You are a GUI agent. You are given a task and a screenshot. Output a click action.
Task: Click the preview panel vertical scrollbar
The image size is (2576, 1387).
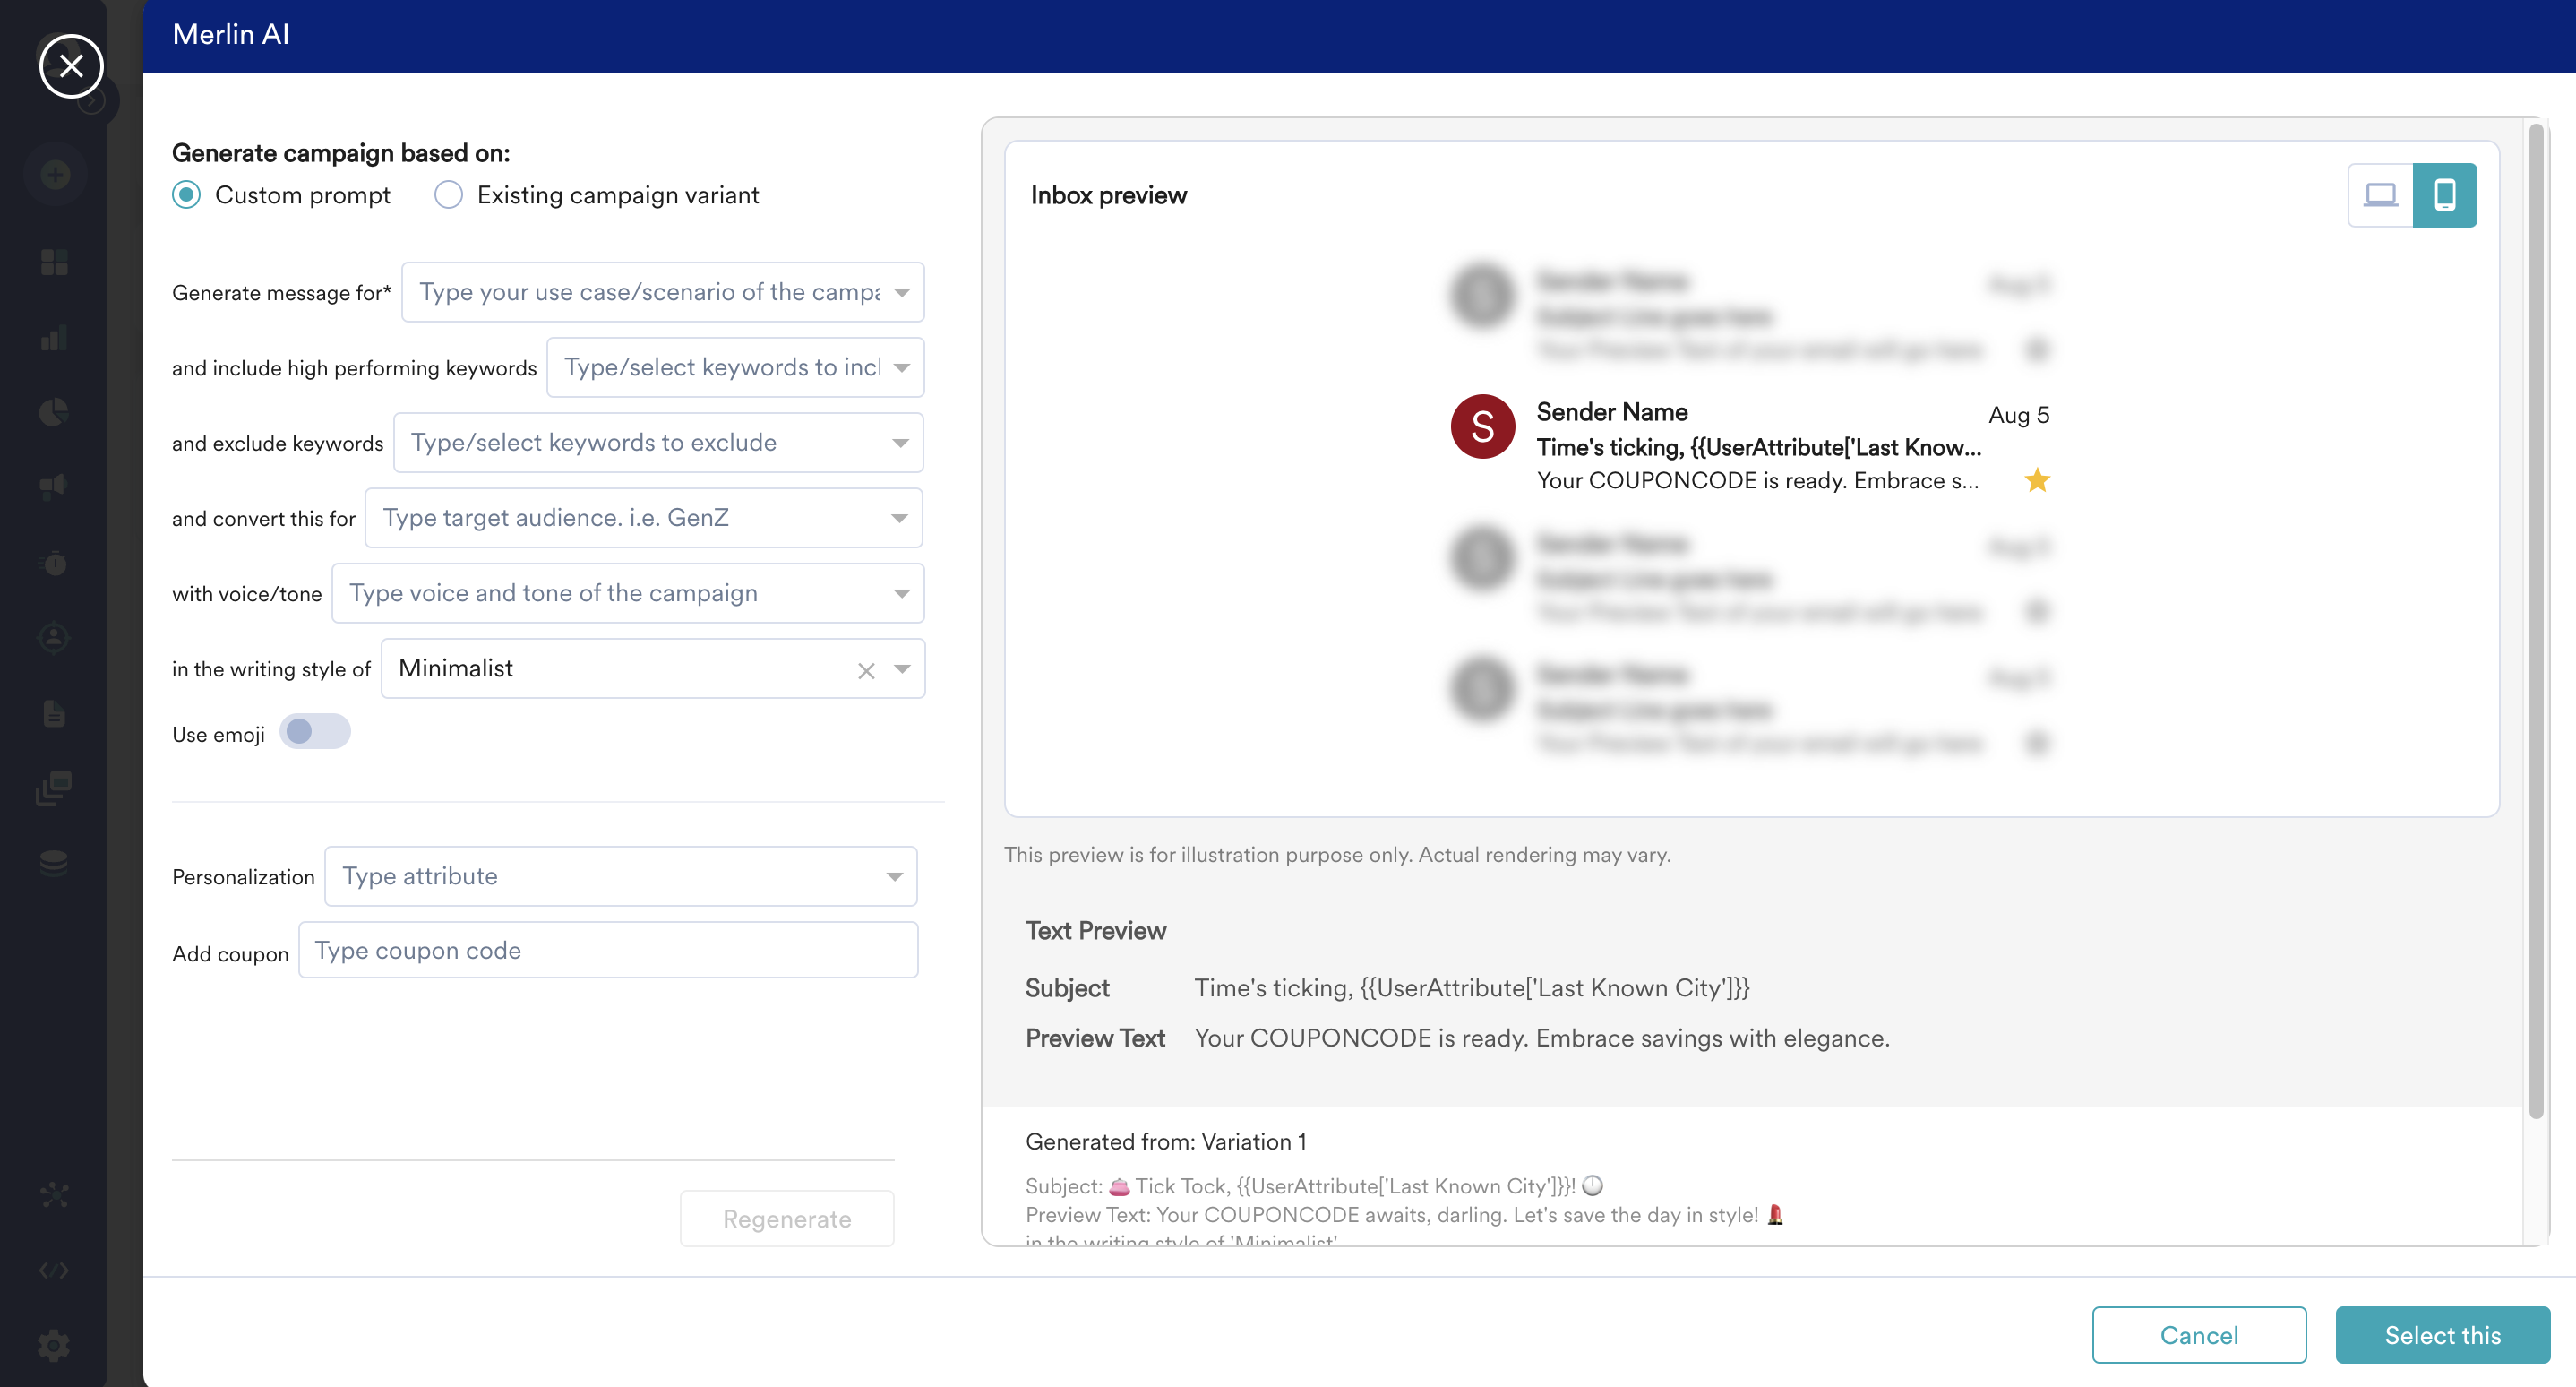(x=2535, y=620)
